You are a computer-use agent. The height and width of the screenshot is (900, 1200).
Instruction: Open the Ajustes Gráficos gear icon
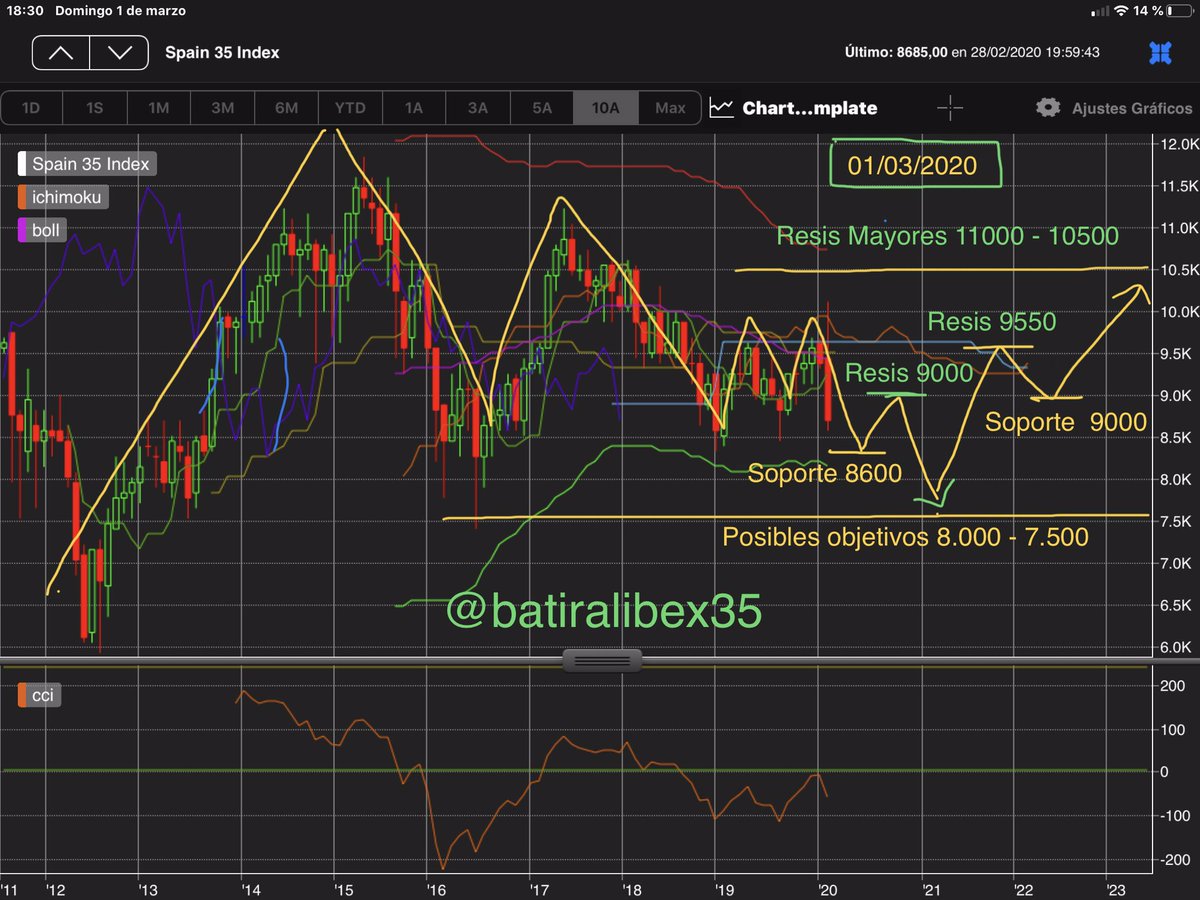tap(1047, 108)
